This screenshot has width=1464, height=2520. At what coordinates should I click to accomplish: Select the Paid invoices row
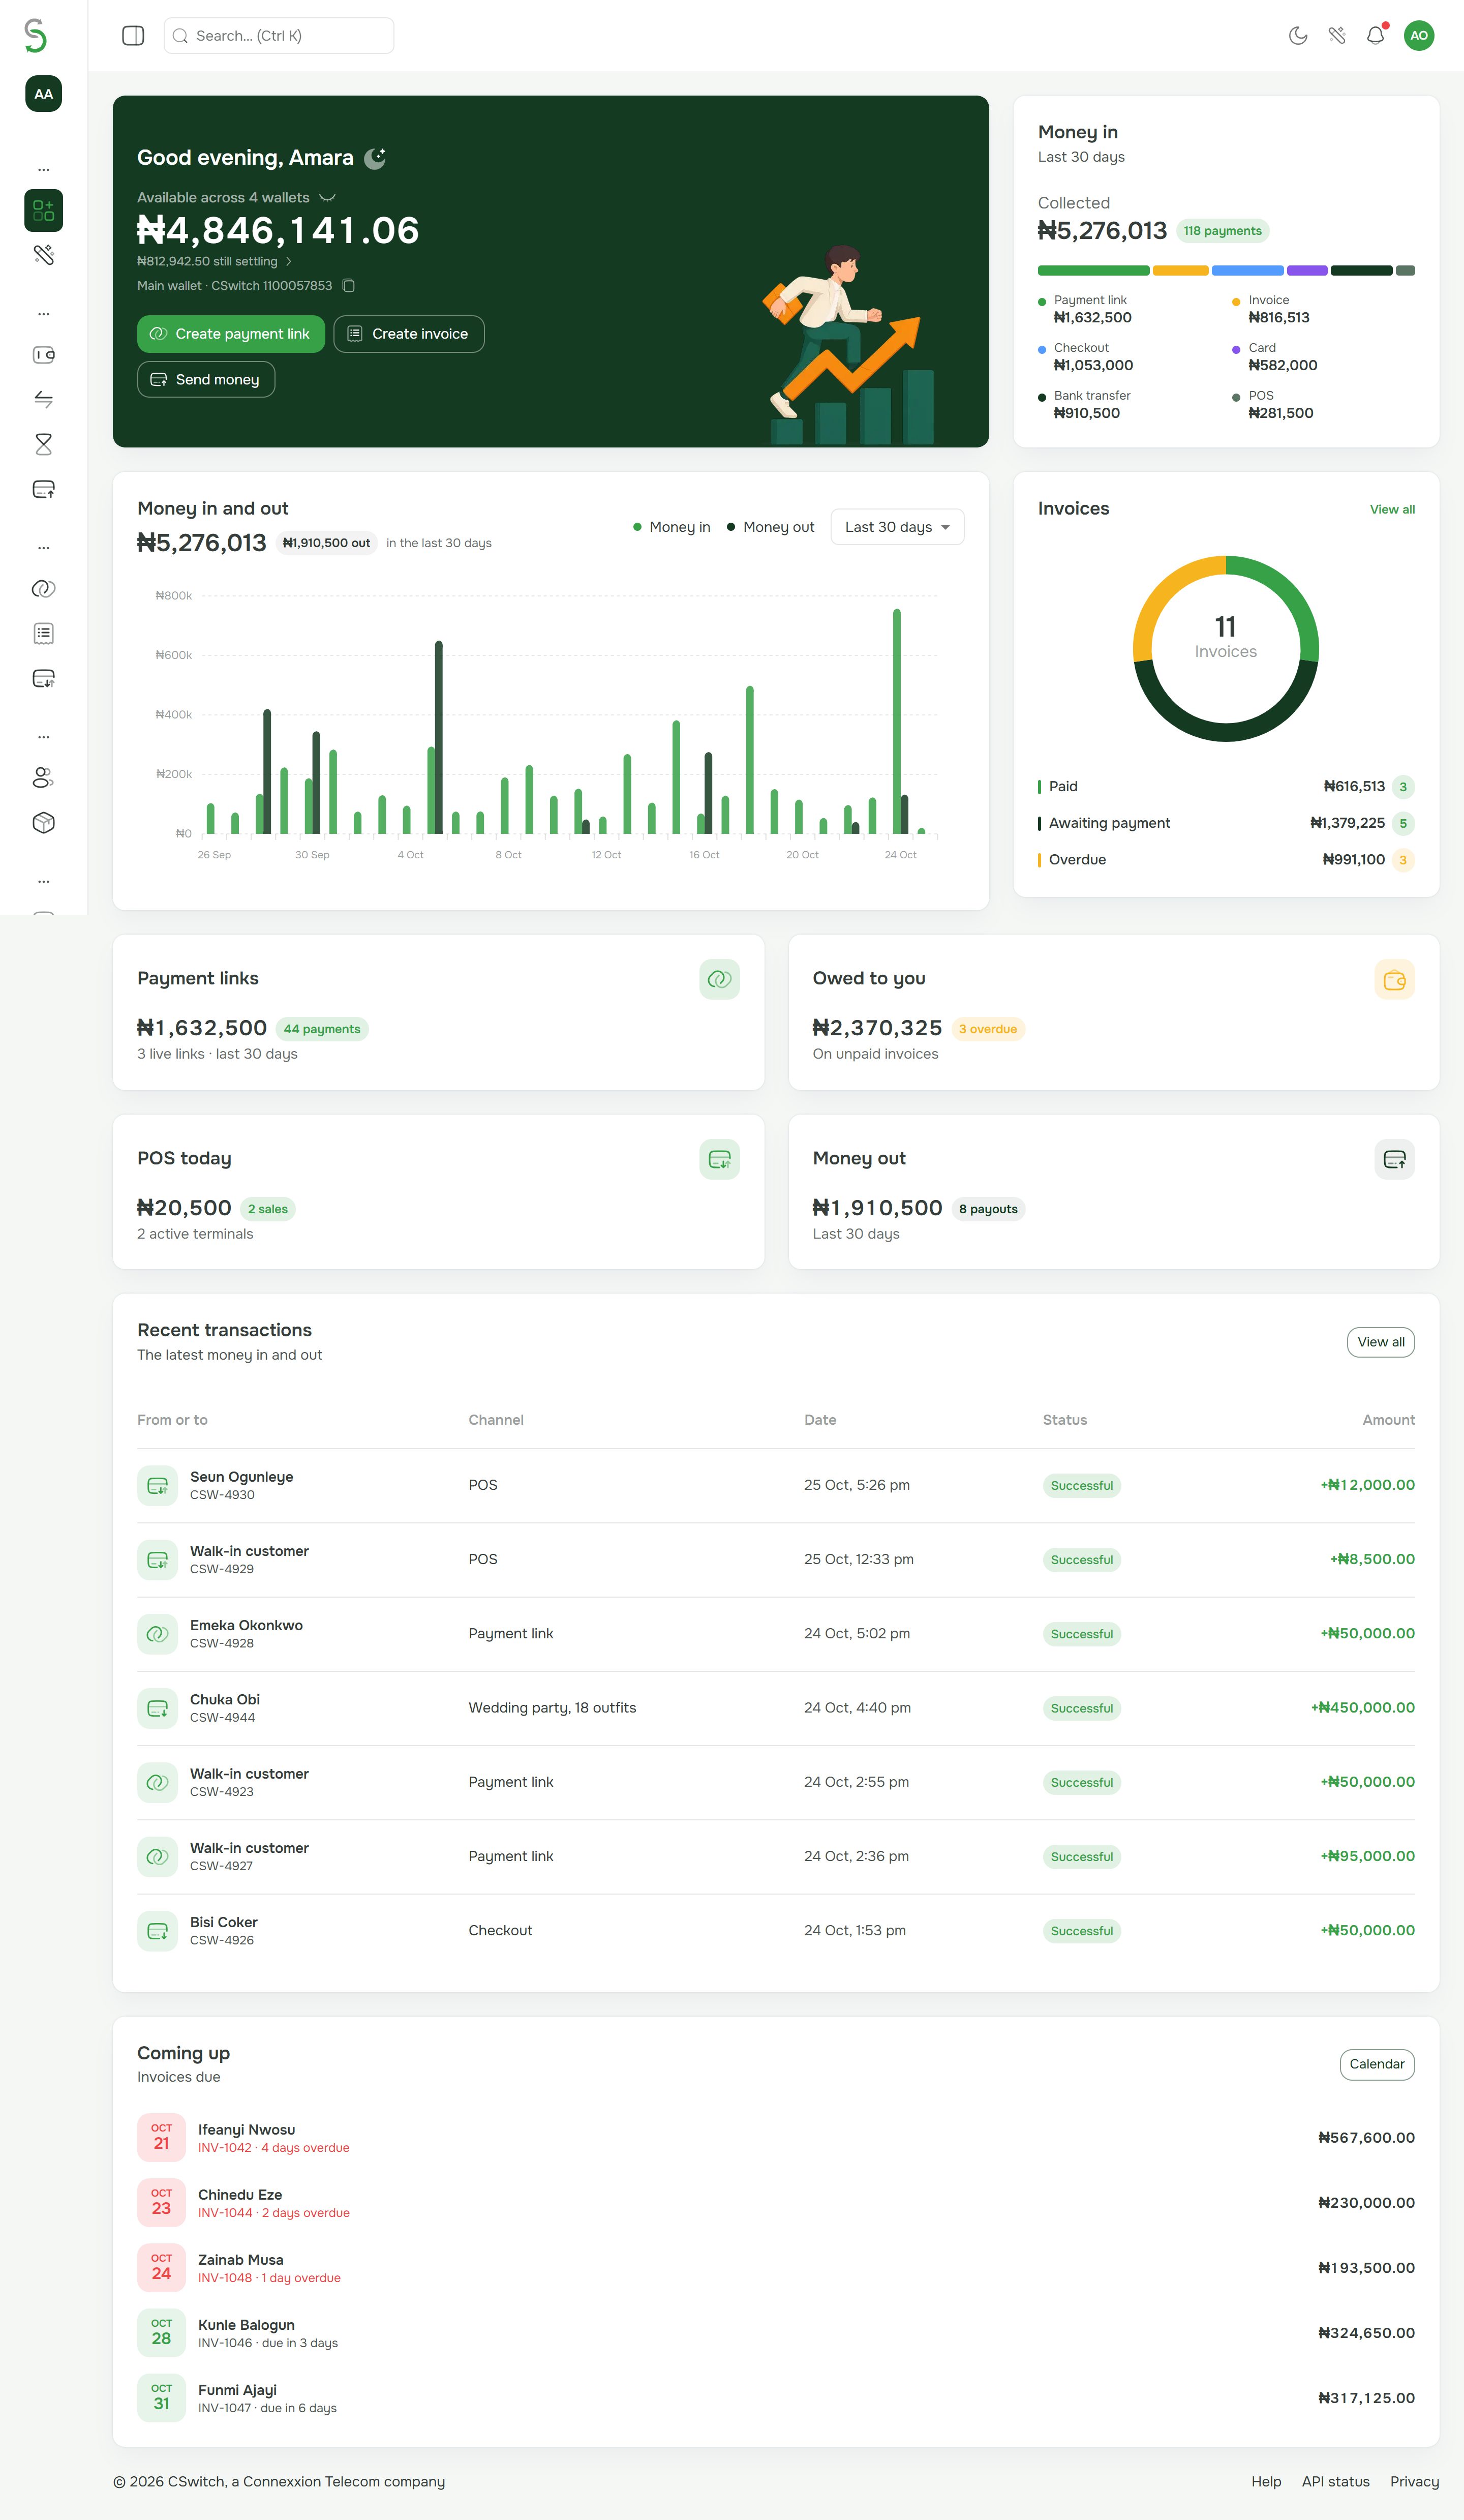tap(1226, 787)
